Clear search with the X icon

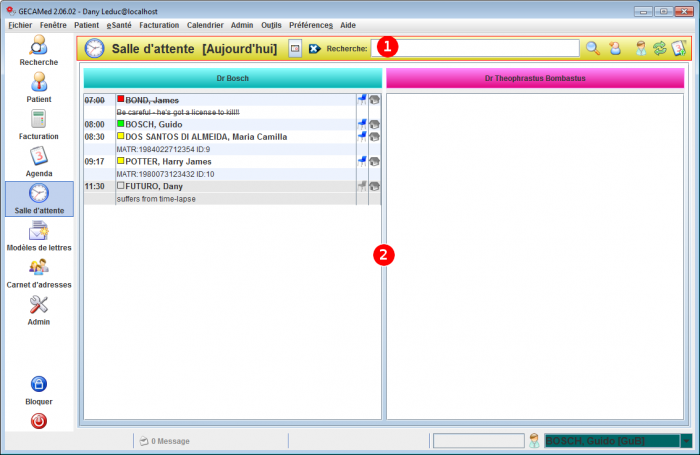tap(314, 48)
